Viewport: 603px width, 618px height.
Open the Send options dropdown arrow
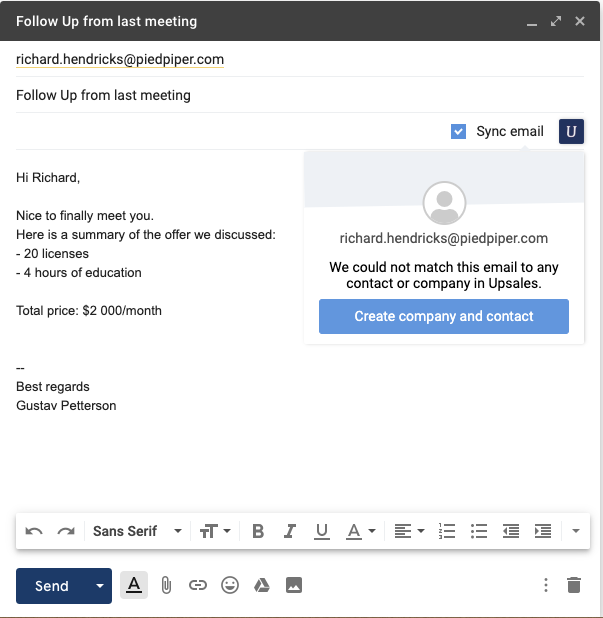100,586
